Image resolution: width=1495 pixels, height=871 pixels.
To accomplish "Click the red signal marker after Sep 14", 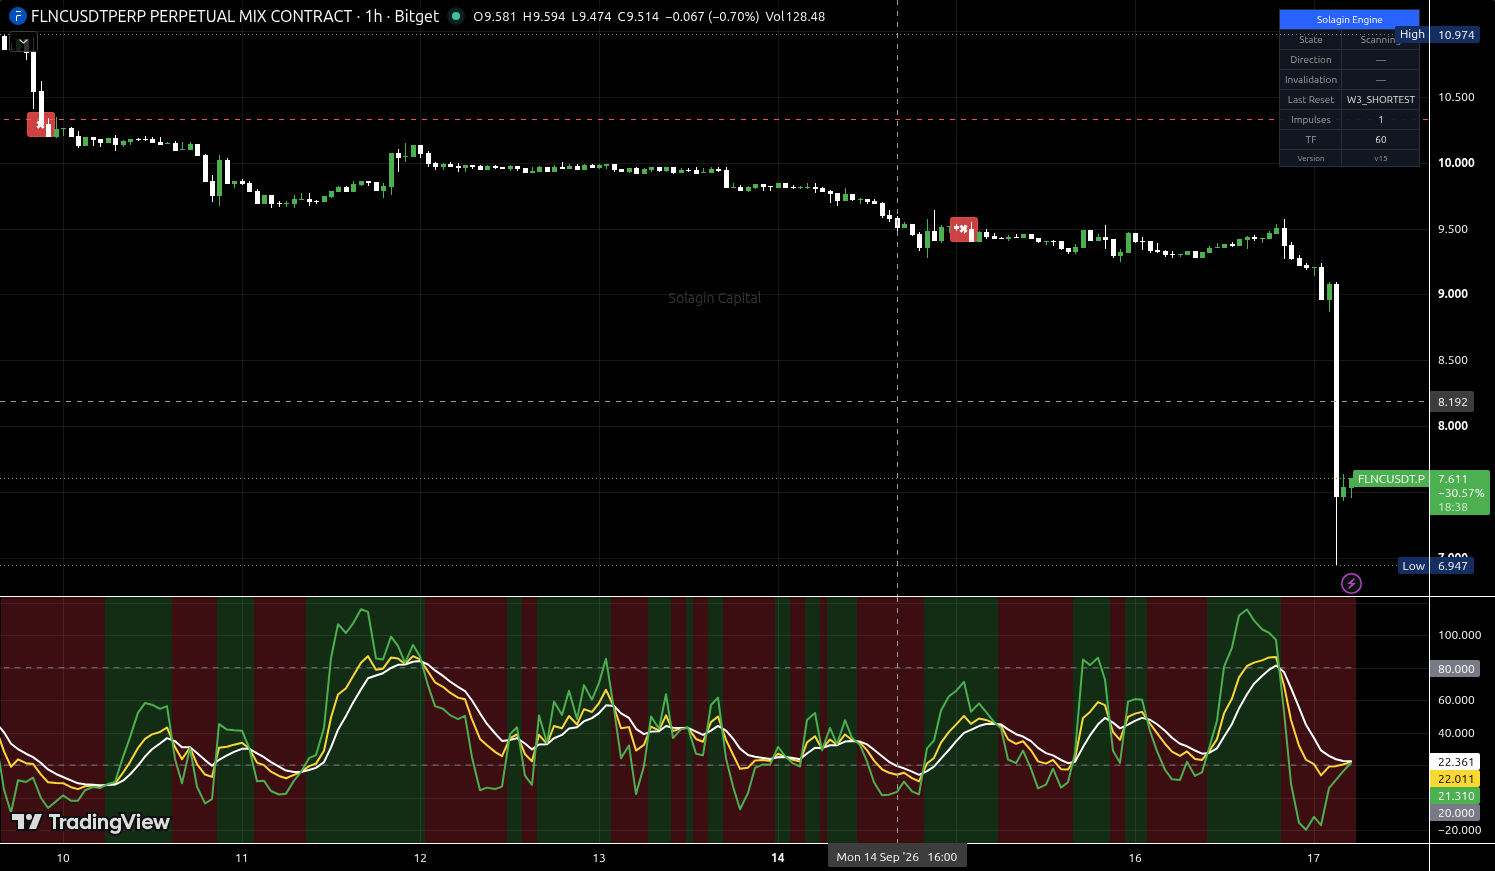I will [x=963, y=230].
